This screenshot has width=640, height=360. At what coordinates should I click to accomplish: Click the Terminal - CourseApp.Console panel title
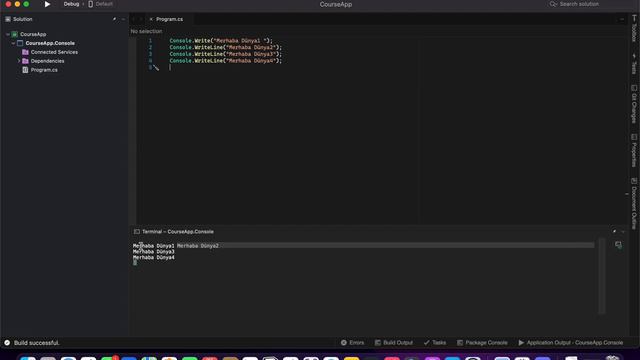pyautogui.click(x=178, y=232)
